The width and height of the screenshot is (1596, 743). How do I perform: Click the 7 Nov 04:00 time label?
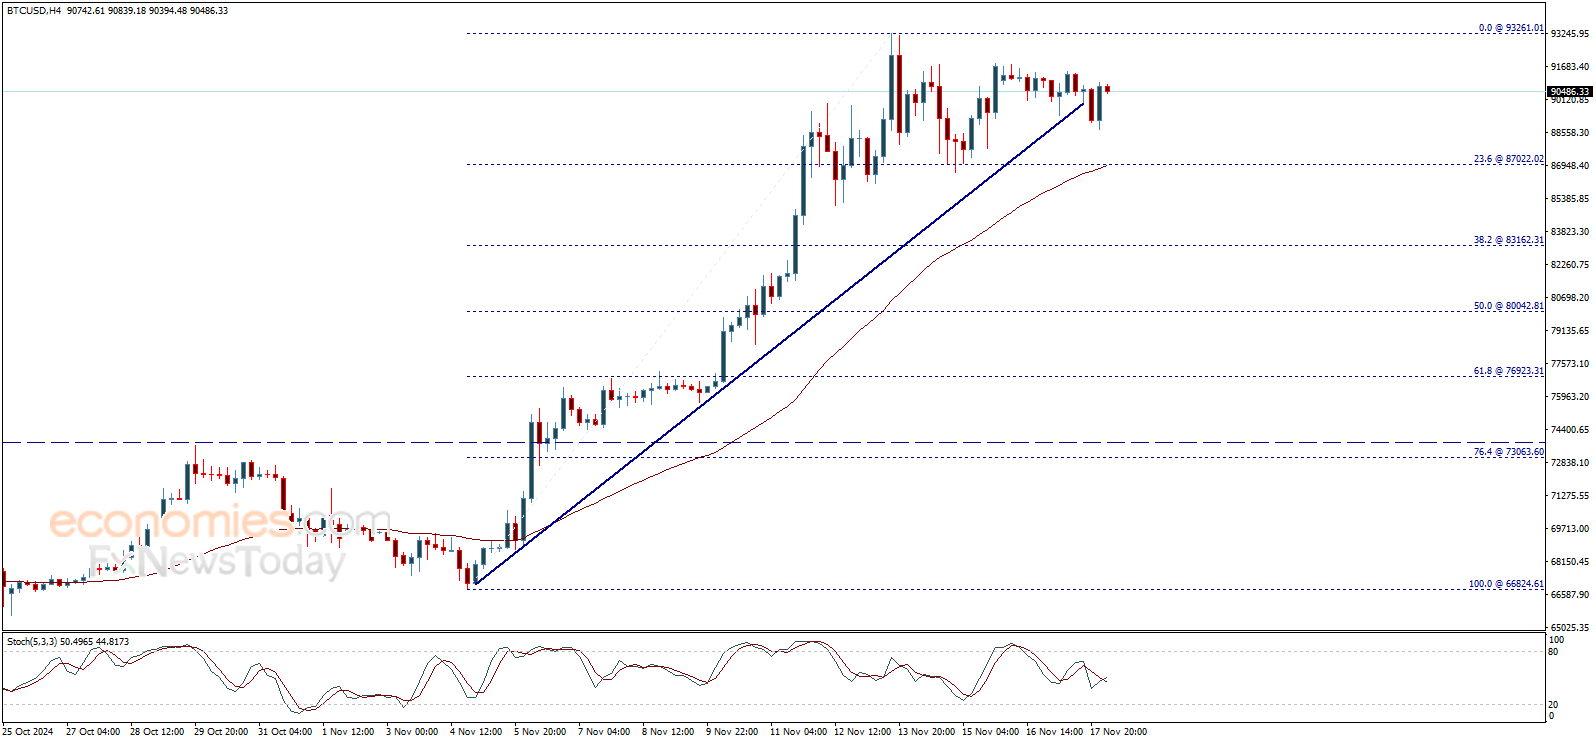(604, 732)
